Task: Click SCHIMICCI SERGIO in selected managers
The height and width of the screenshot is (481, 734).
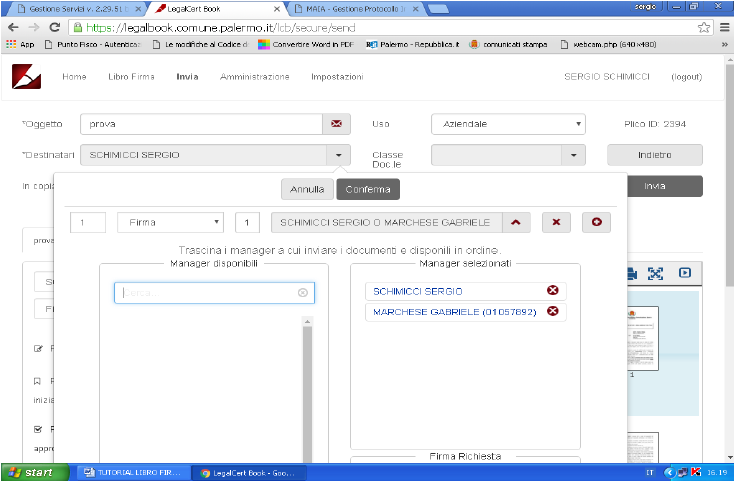Action: [x=418, y=291]
